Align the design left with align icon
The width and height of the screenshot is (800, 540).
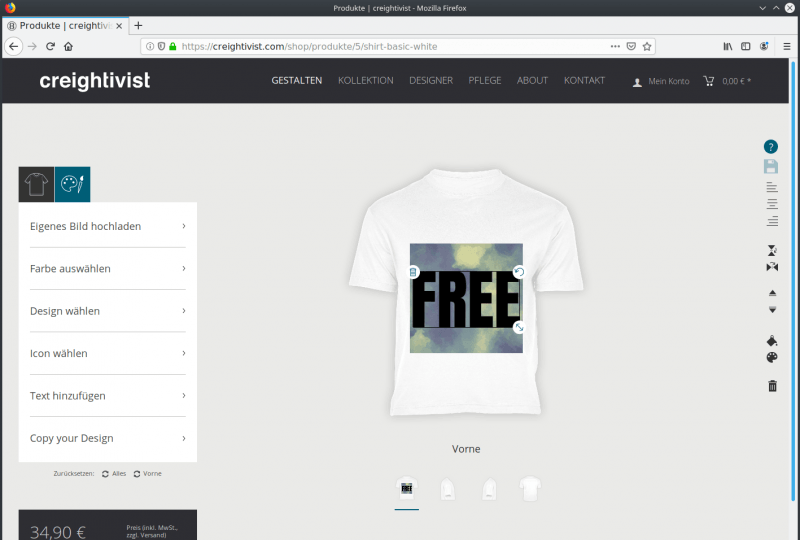tap(772, 187)
